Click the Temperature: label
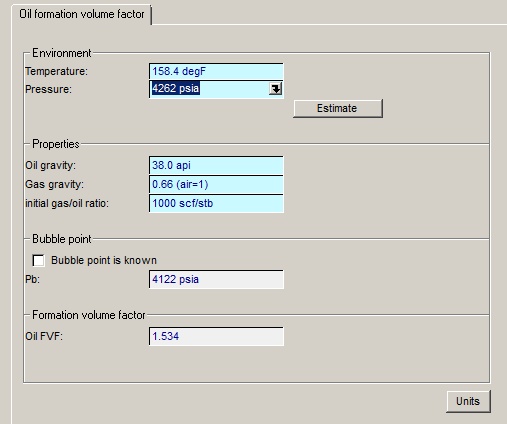 [56, 71]
